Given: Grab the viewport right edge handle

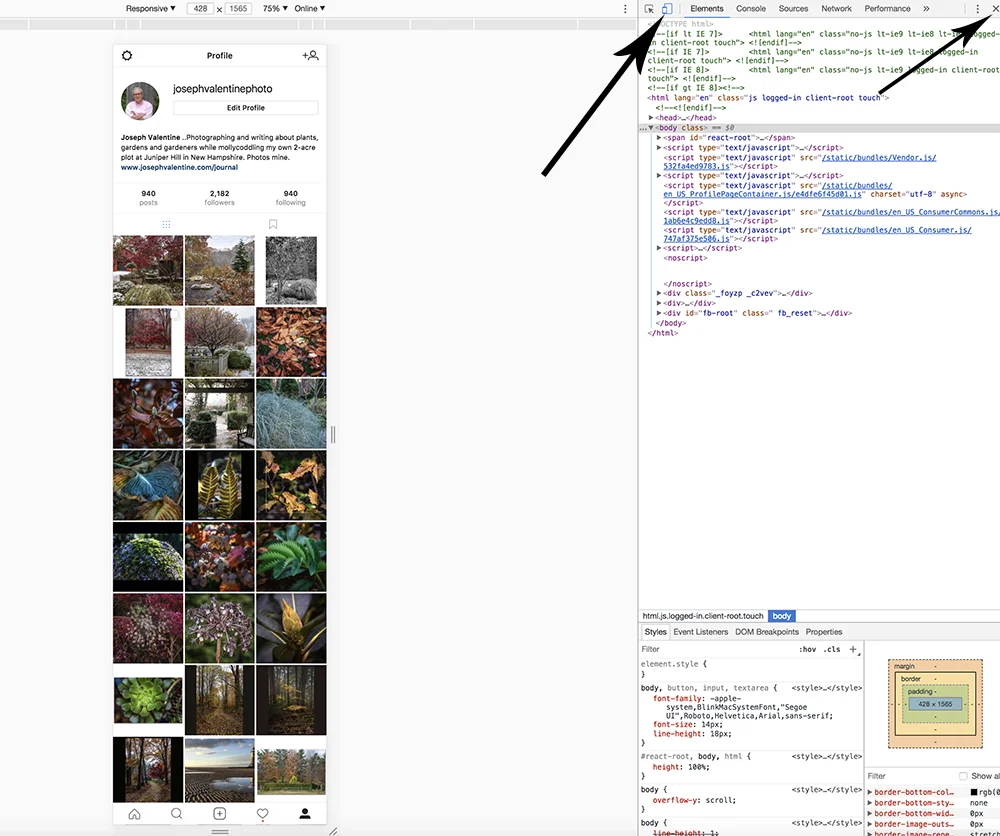Looking at the screenshot, I should point(333,435).
